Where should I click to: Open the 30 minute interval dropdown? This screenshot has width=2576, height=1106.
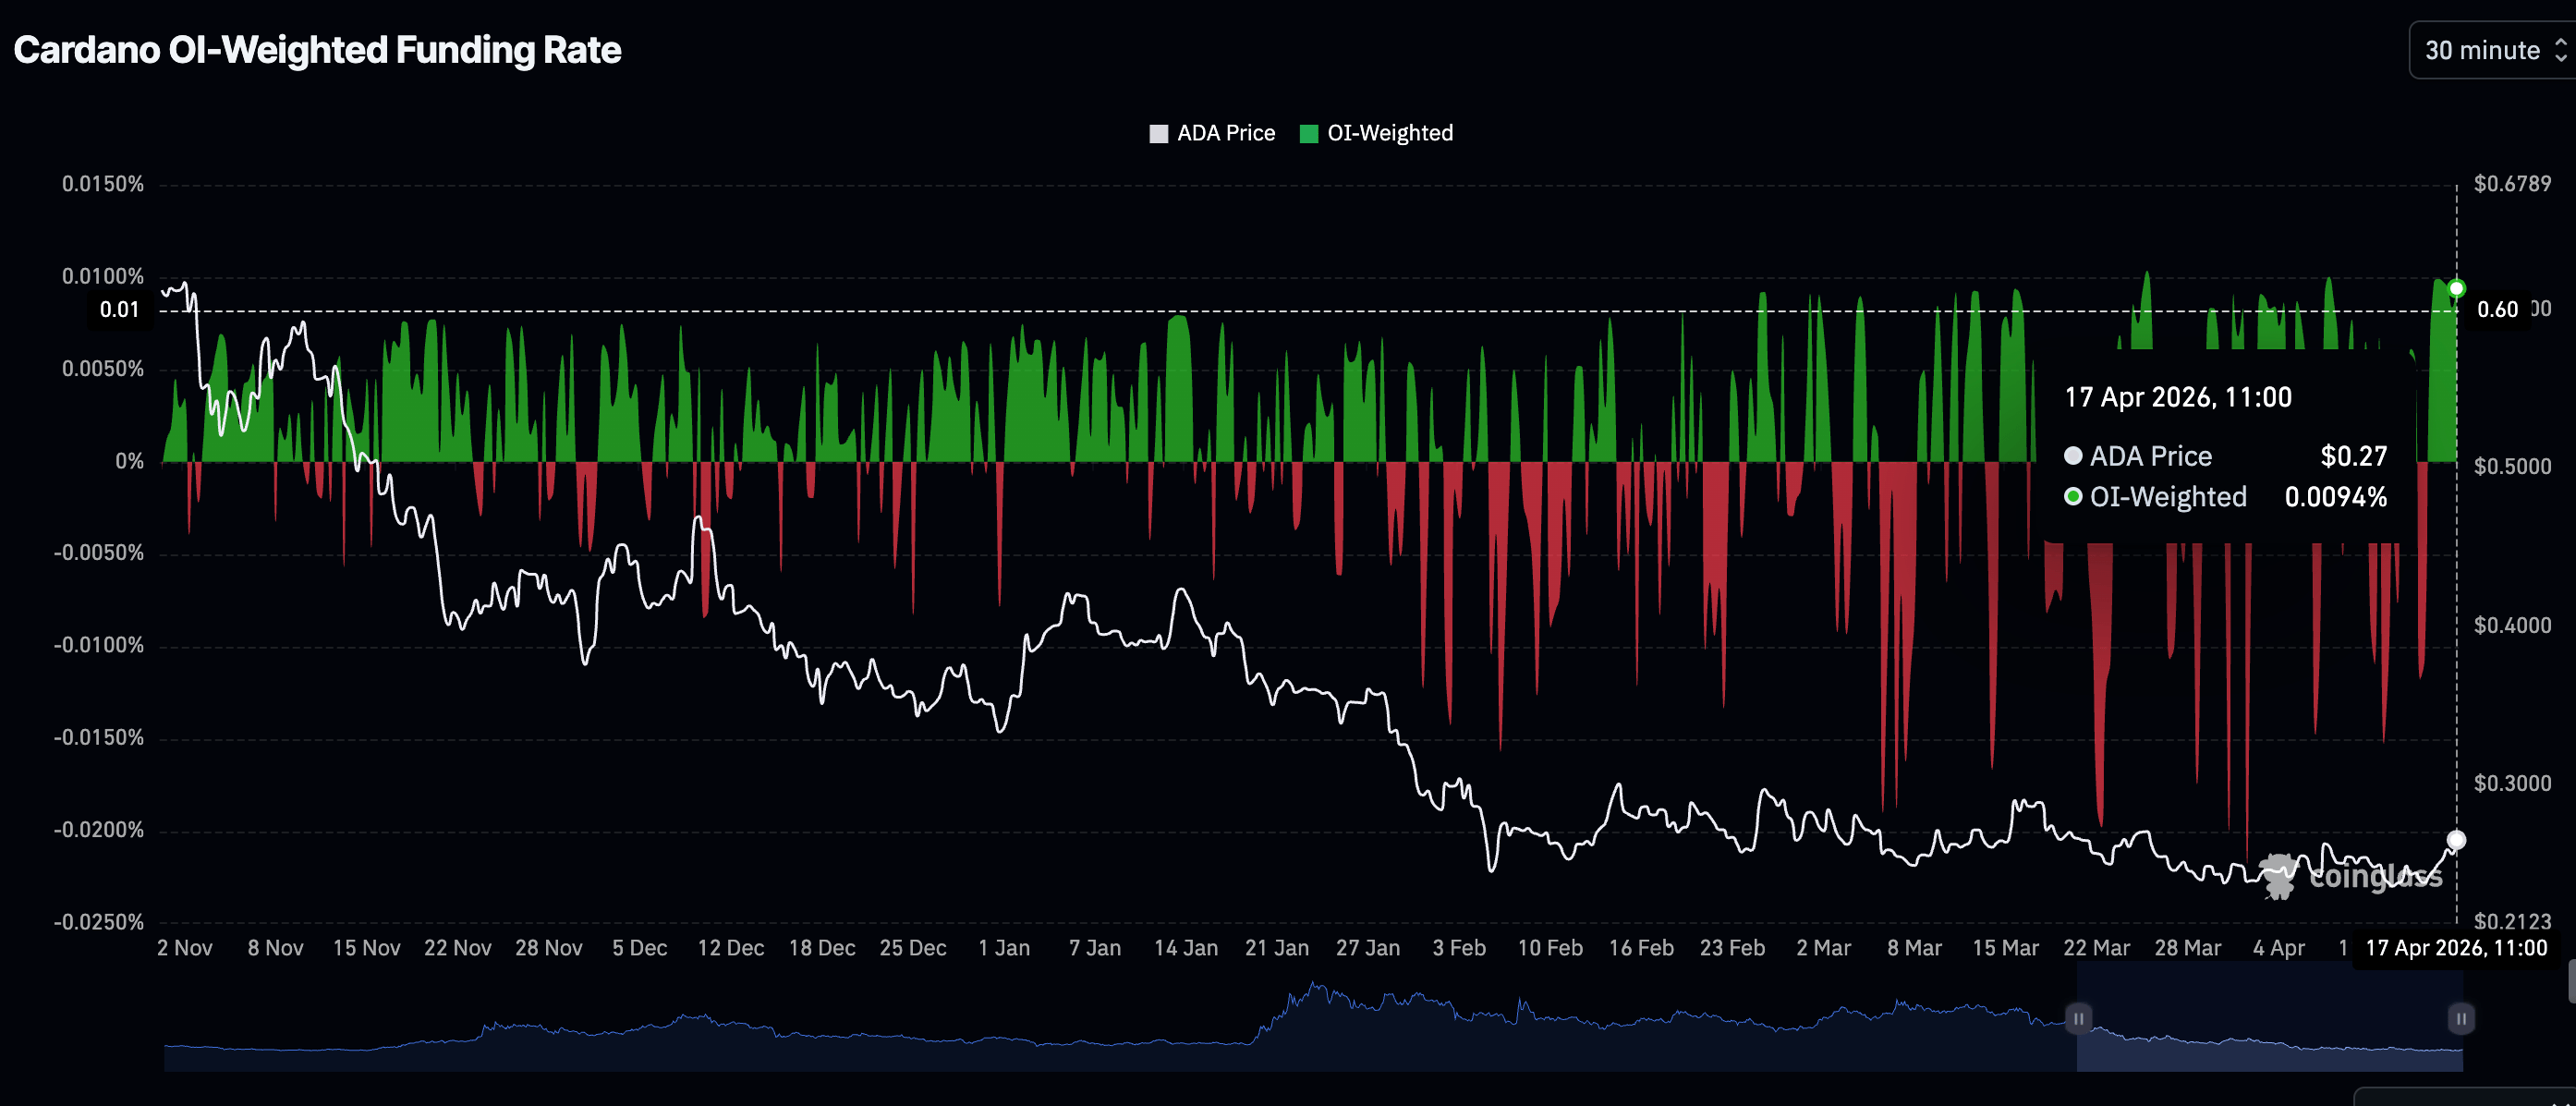tap(2482, 50)
